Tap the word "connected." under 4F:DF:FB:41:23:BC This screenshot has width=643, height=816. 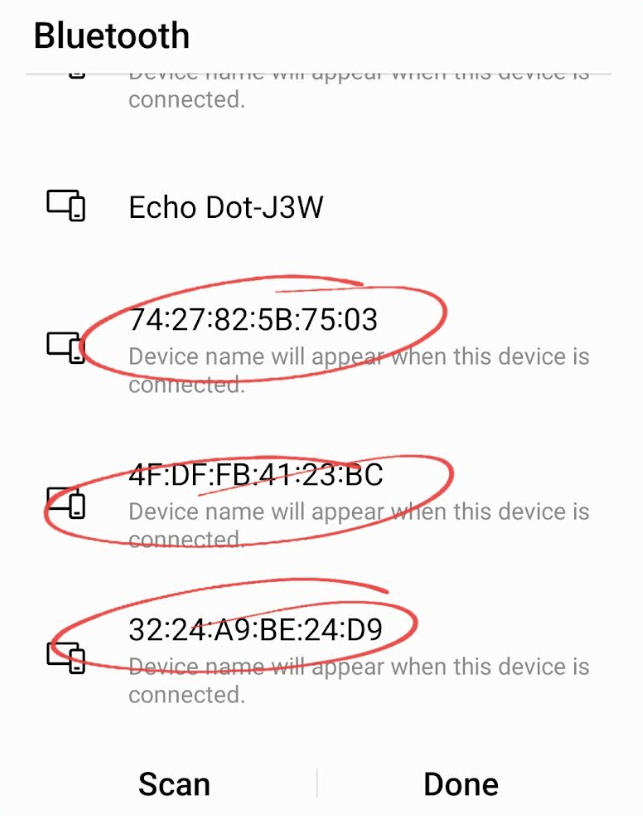click(x=186, y=540)
